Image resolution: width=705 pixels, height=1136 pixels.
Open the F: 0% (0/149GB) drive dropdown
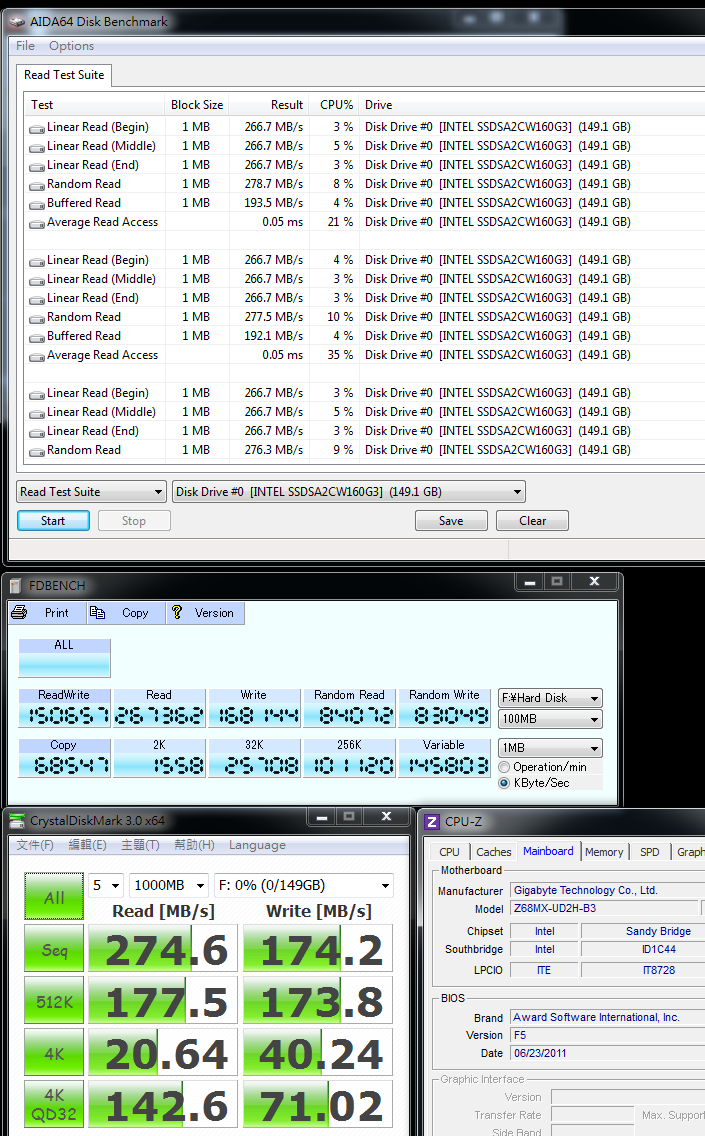click(x=304, y=885)
